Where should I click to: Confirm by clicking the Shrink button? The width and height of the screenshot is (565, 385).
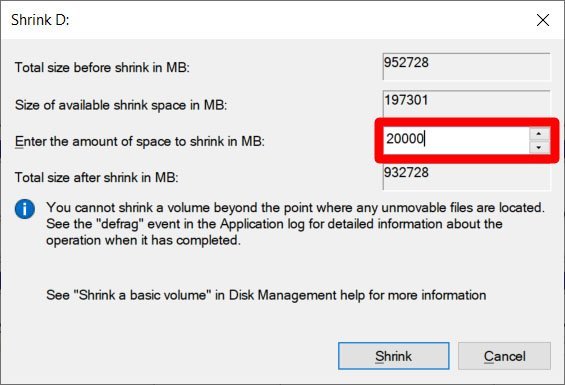pos(393,356)
